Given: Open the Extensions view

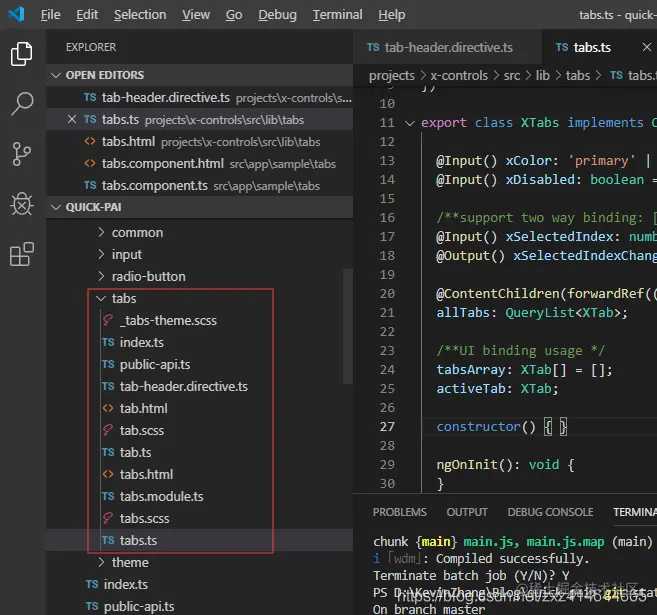Looking at the screenshot, I should (x=22, y=254).
